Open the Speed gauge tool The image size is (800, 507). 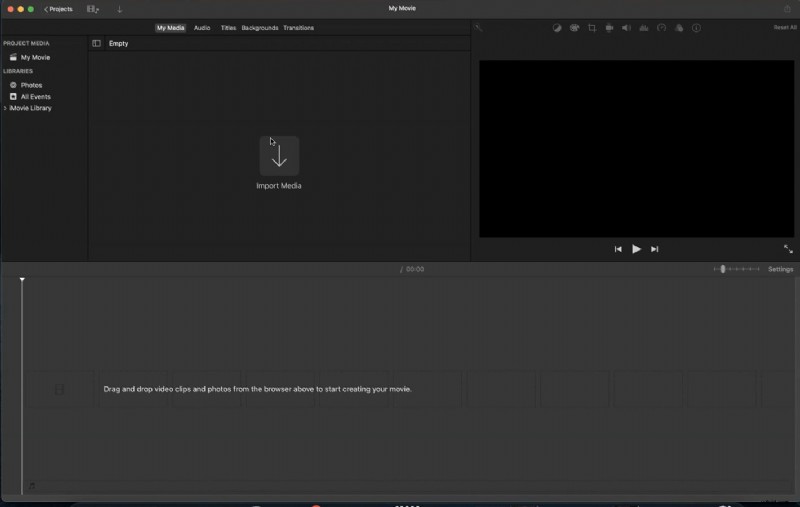click(662, 28)
